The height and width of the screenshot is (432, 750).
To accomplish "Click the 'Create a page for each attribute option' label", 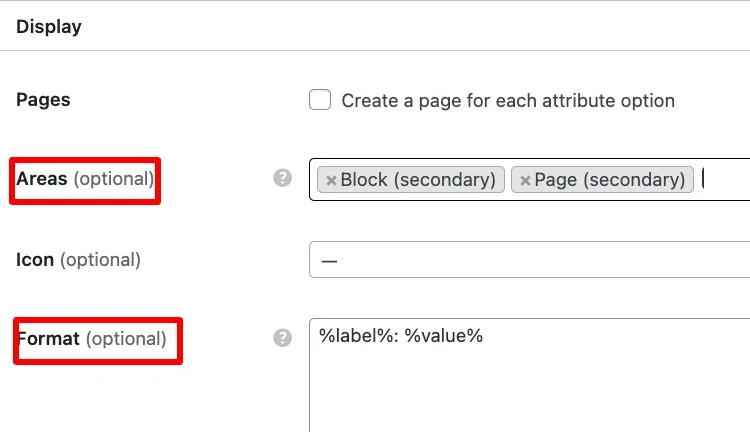I will tap(508, 101).
